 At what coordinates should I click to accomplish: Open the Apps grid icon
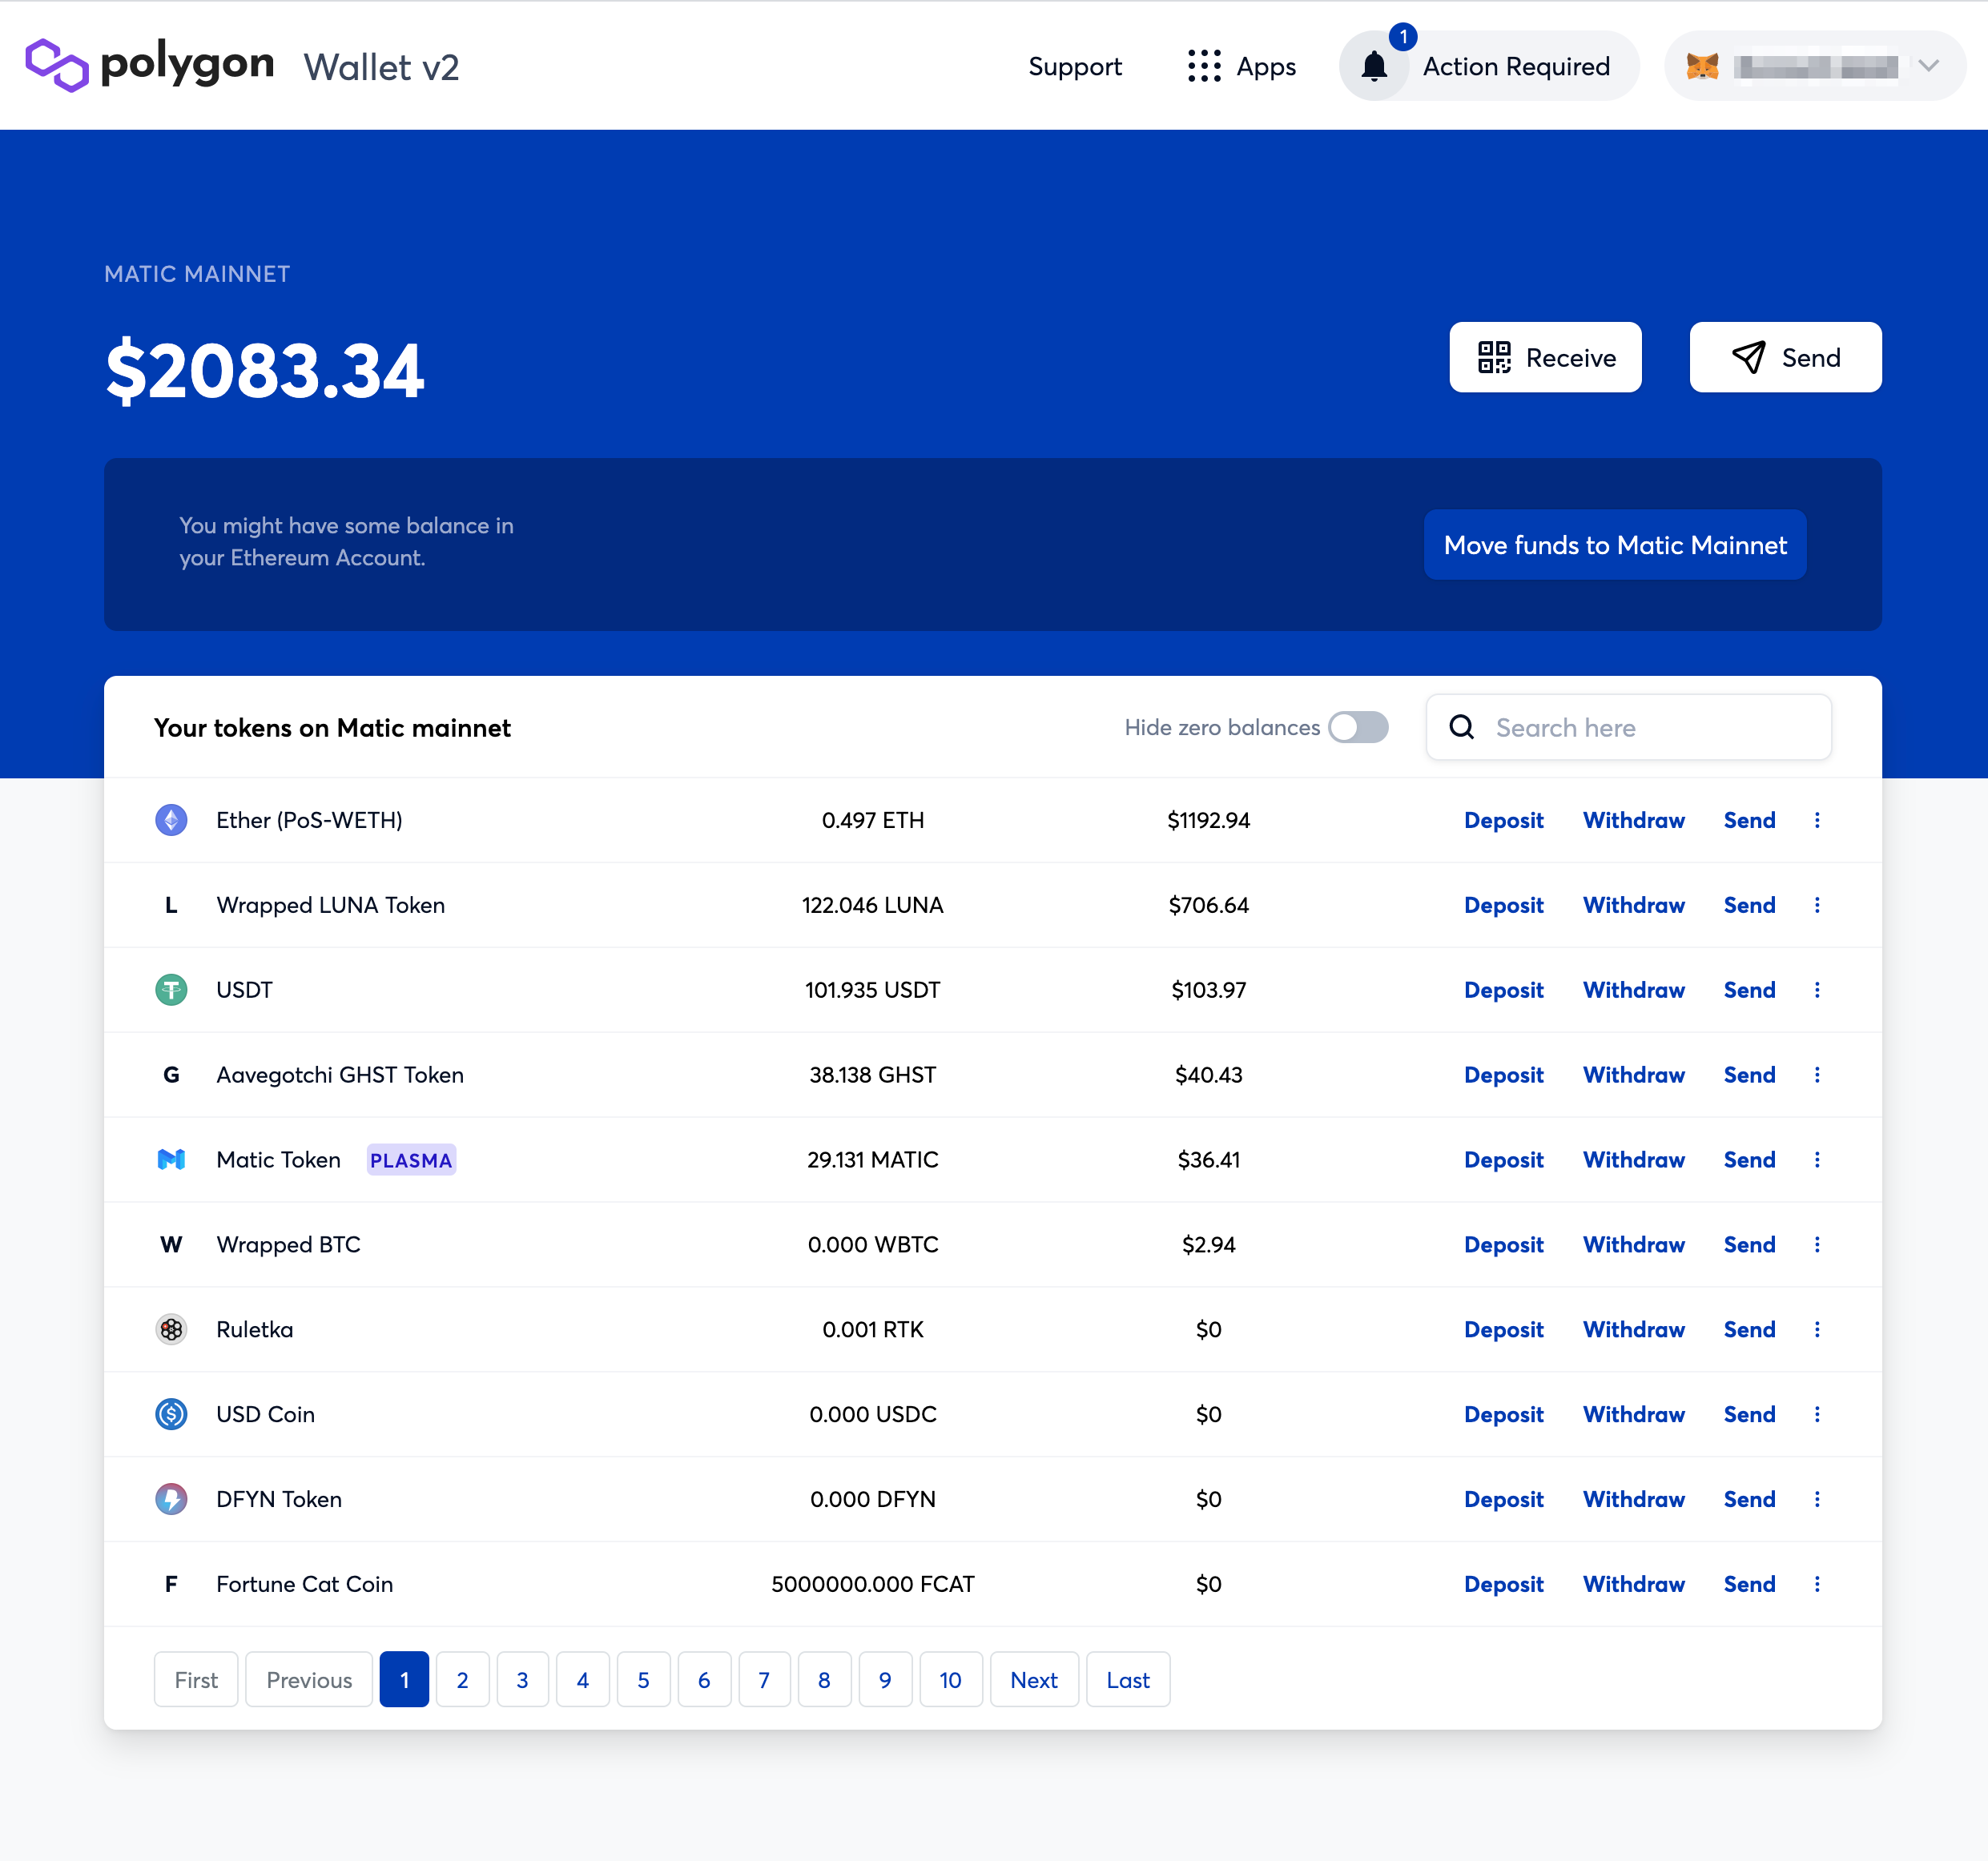tap(1204, 66)
